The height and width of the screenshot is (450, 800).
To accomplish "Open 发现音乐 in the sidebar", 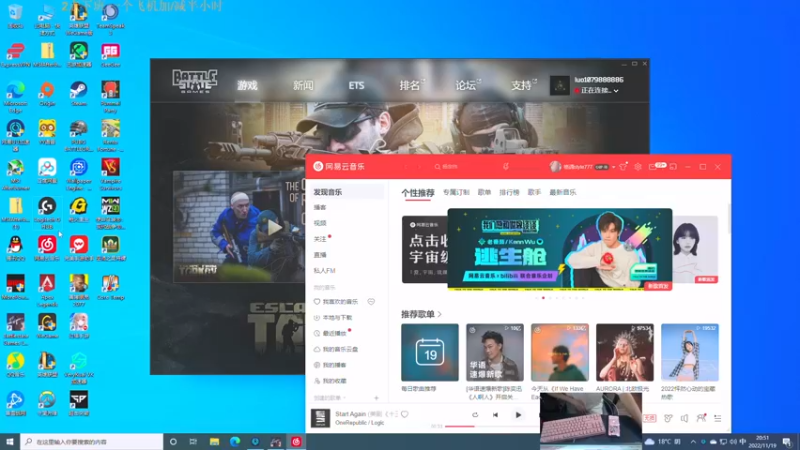I will [347, 192].
